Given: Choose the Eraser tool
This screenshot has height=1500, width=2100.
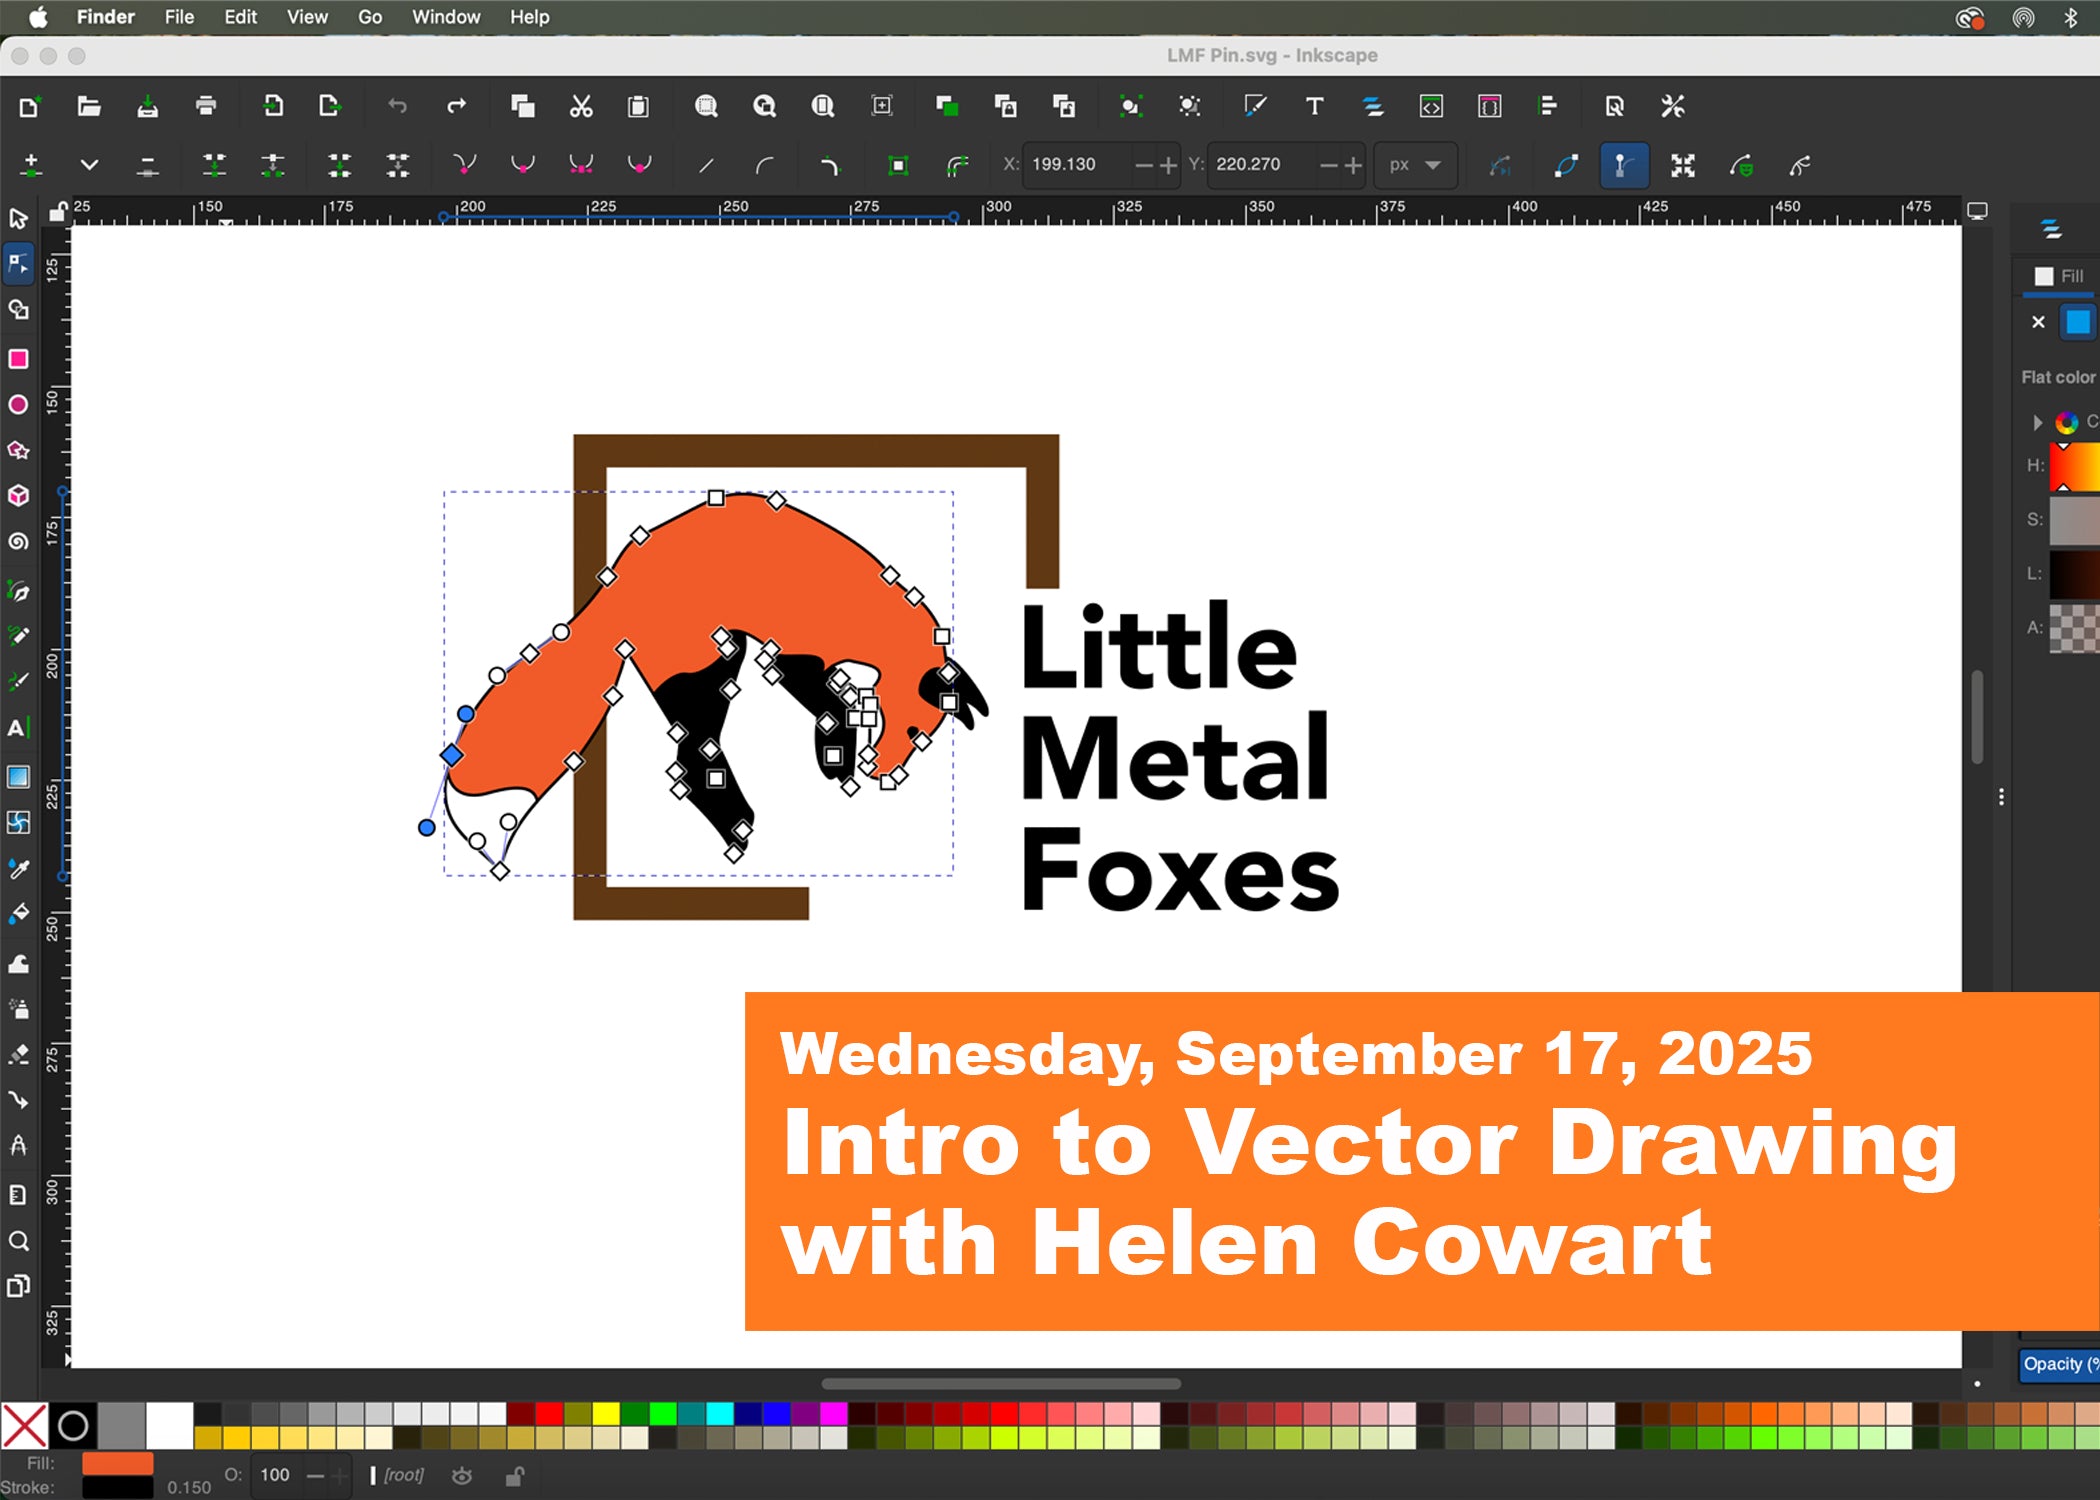Looking at the screenshot, I should [x=18, y=1054].
